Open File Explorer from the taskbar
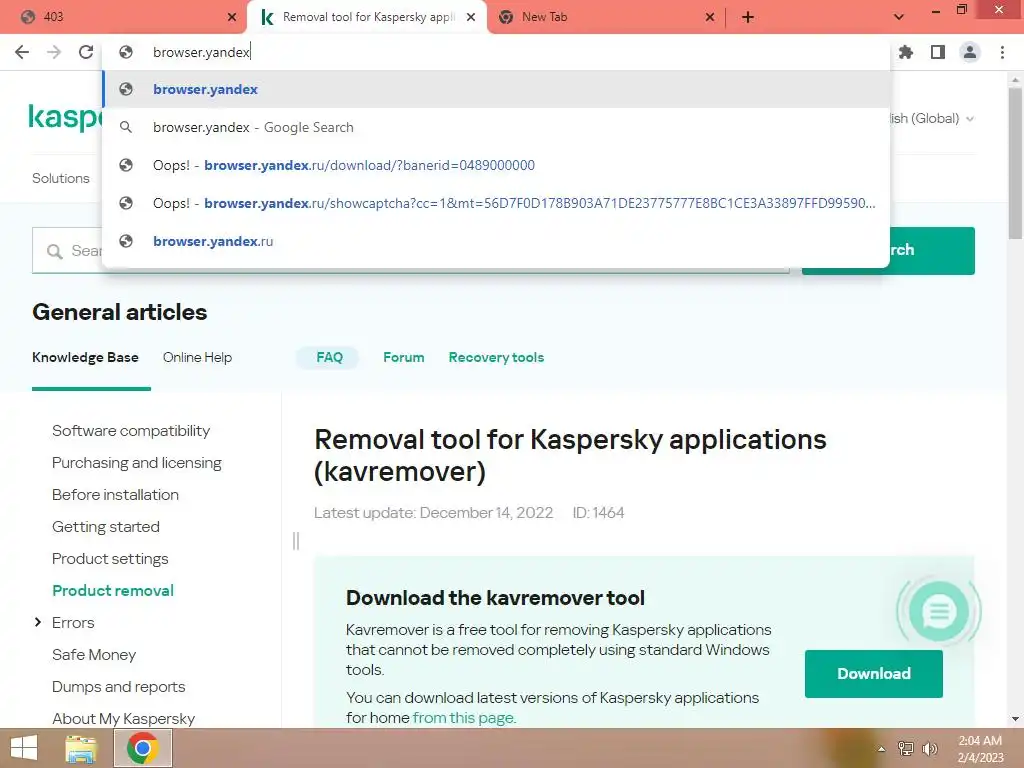The height and width of the screenshot is (768, 1024). pyautogui.click(x=81, y=748)
